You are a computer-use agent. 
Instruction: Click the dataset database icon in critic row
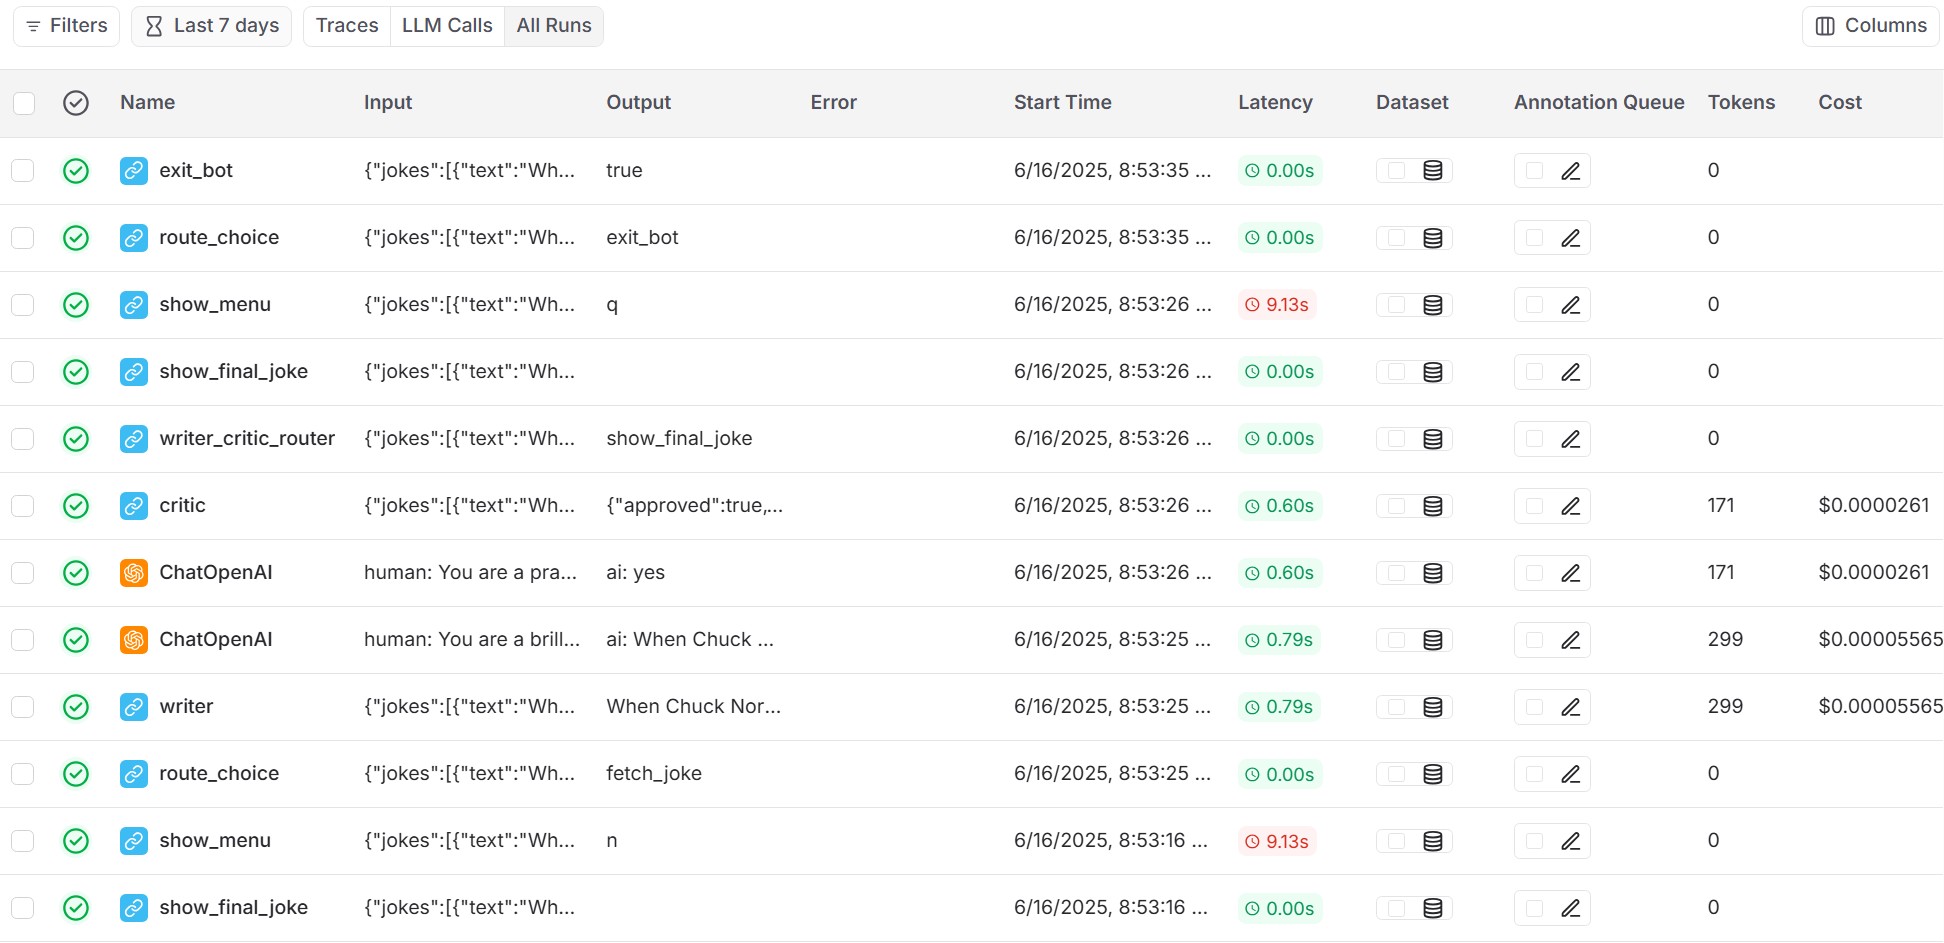(1432, 506)
